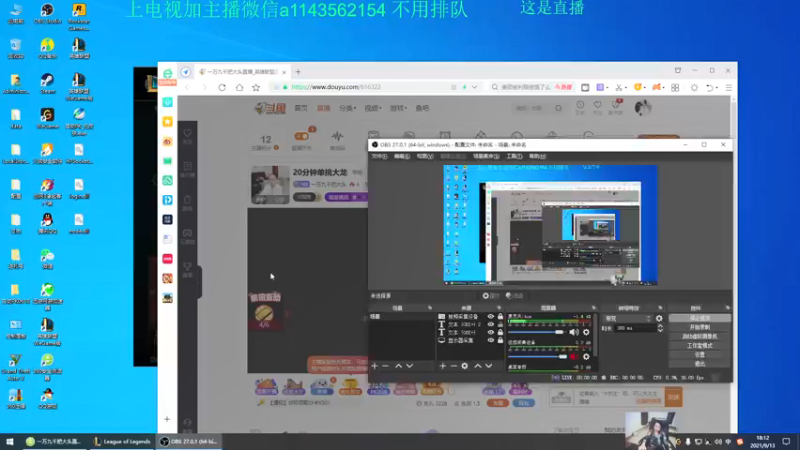
Task: Click OBS 启动虚拟摄像机 button
Action: coord(699,336)
